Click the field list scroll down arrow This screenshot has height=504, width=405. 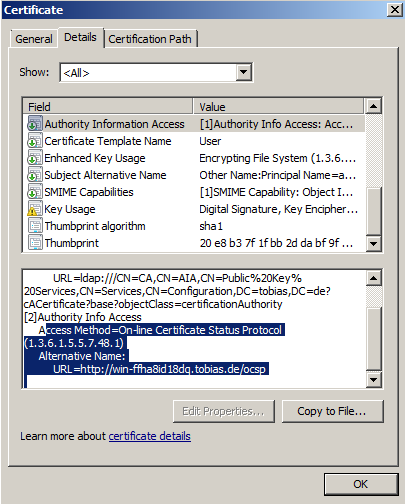[373, 244]
